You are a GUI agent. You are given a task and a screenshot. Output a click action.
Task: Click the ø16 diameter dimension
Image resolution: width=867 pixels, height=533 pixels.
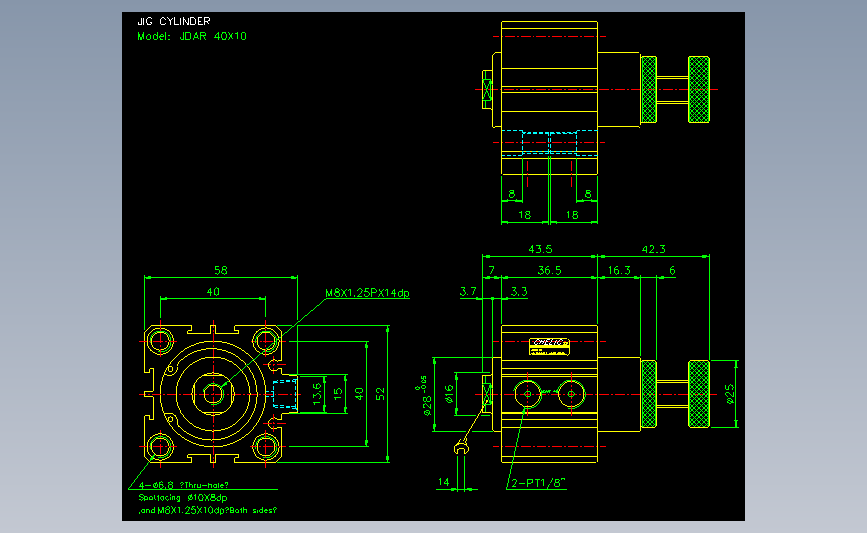[x=450, y=393]
